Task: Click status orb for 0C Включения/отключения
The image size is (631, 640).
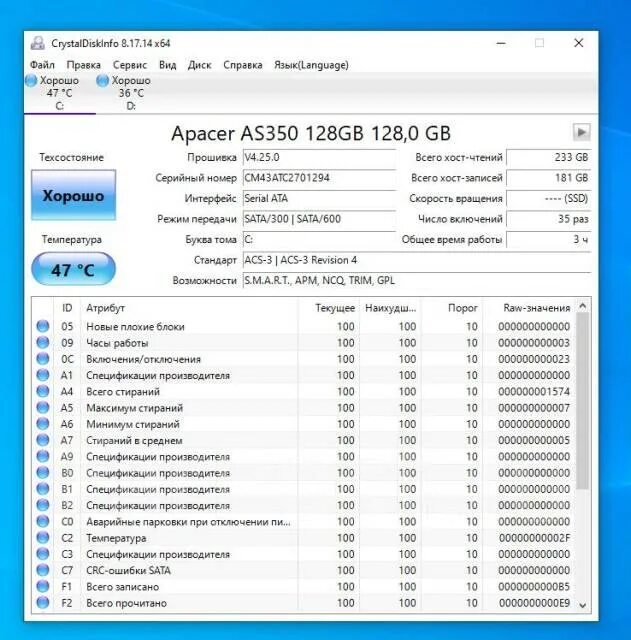Action: (x=43, y=359)
